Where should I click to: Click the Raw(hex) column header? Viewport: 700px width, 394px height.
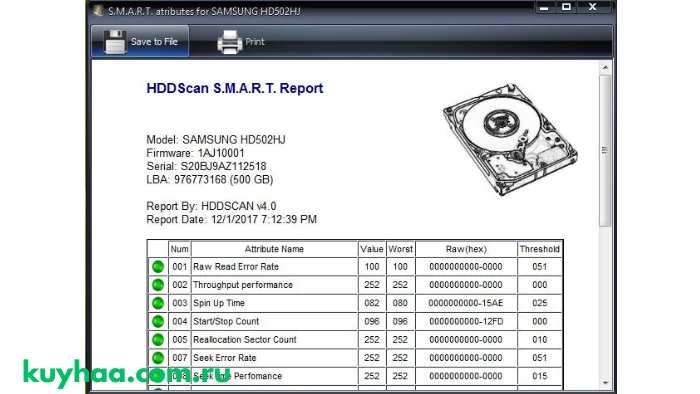(466, 249)
